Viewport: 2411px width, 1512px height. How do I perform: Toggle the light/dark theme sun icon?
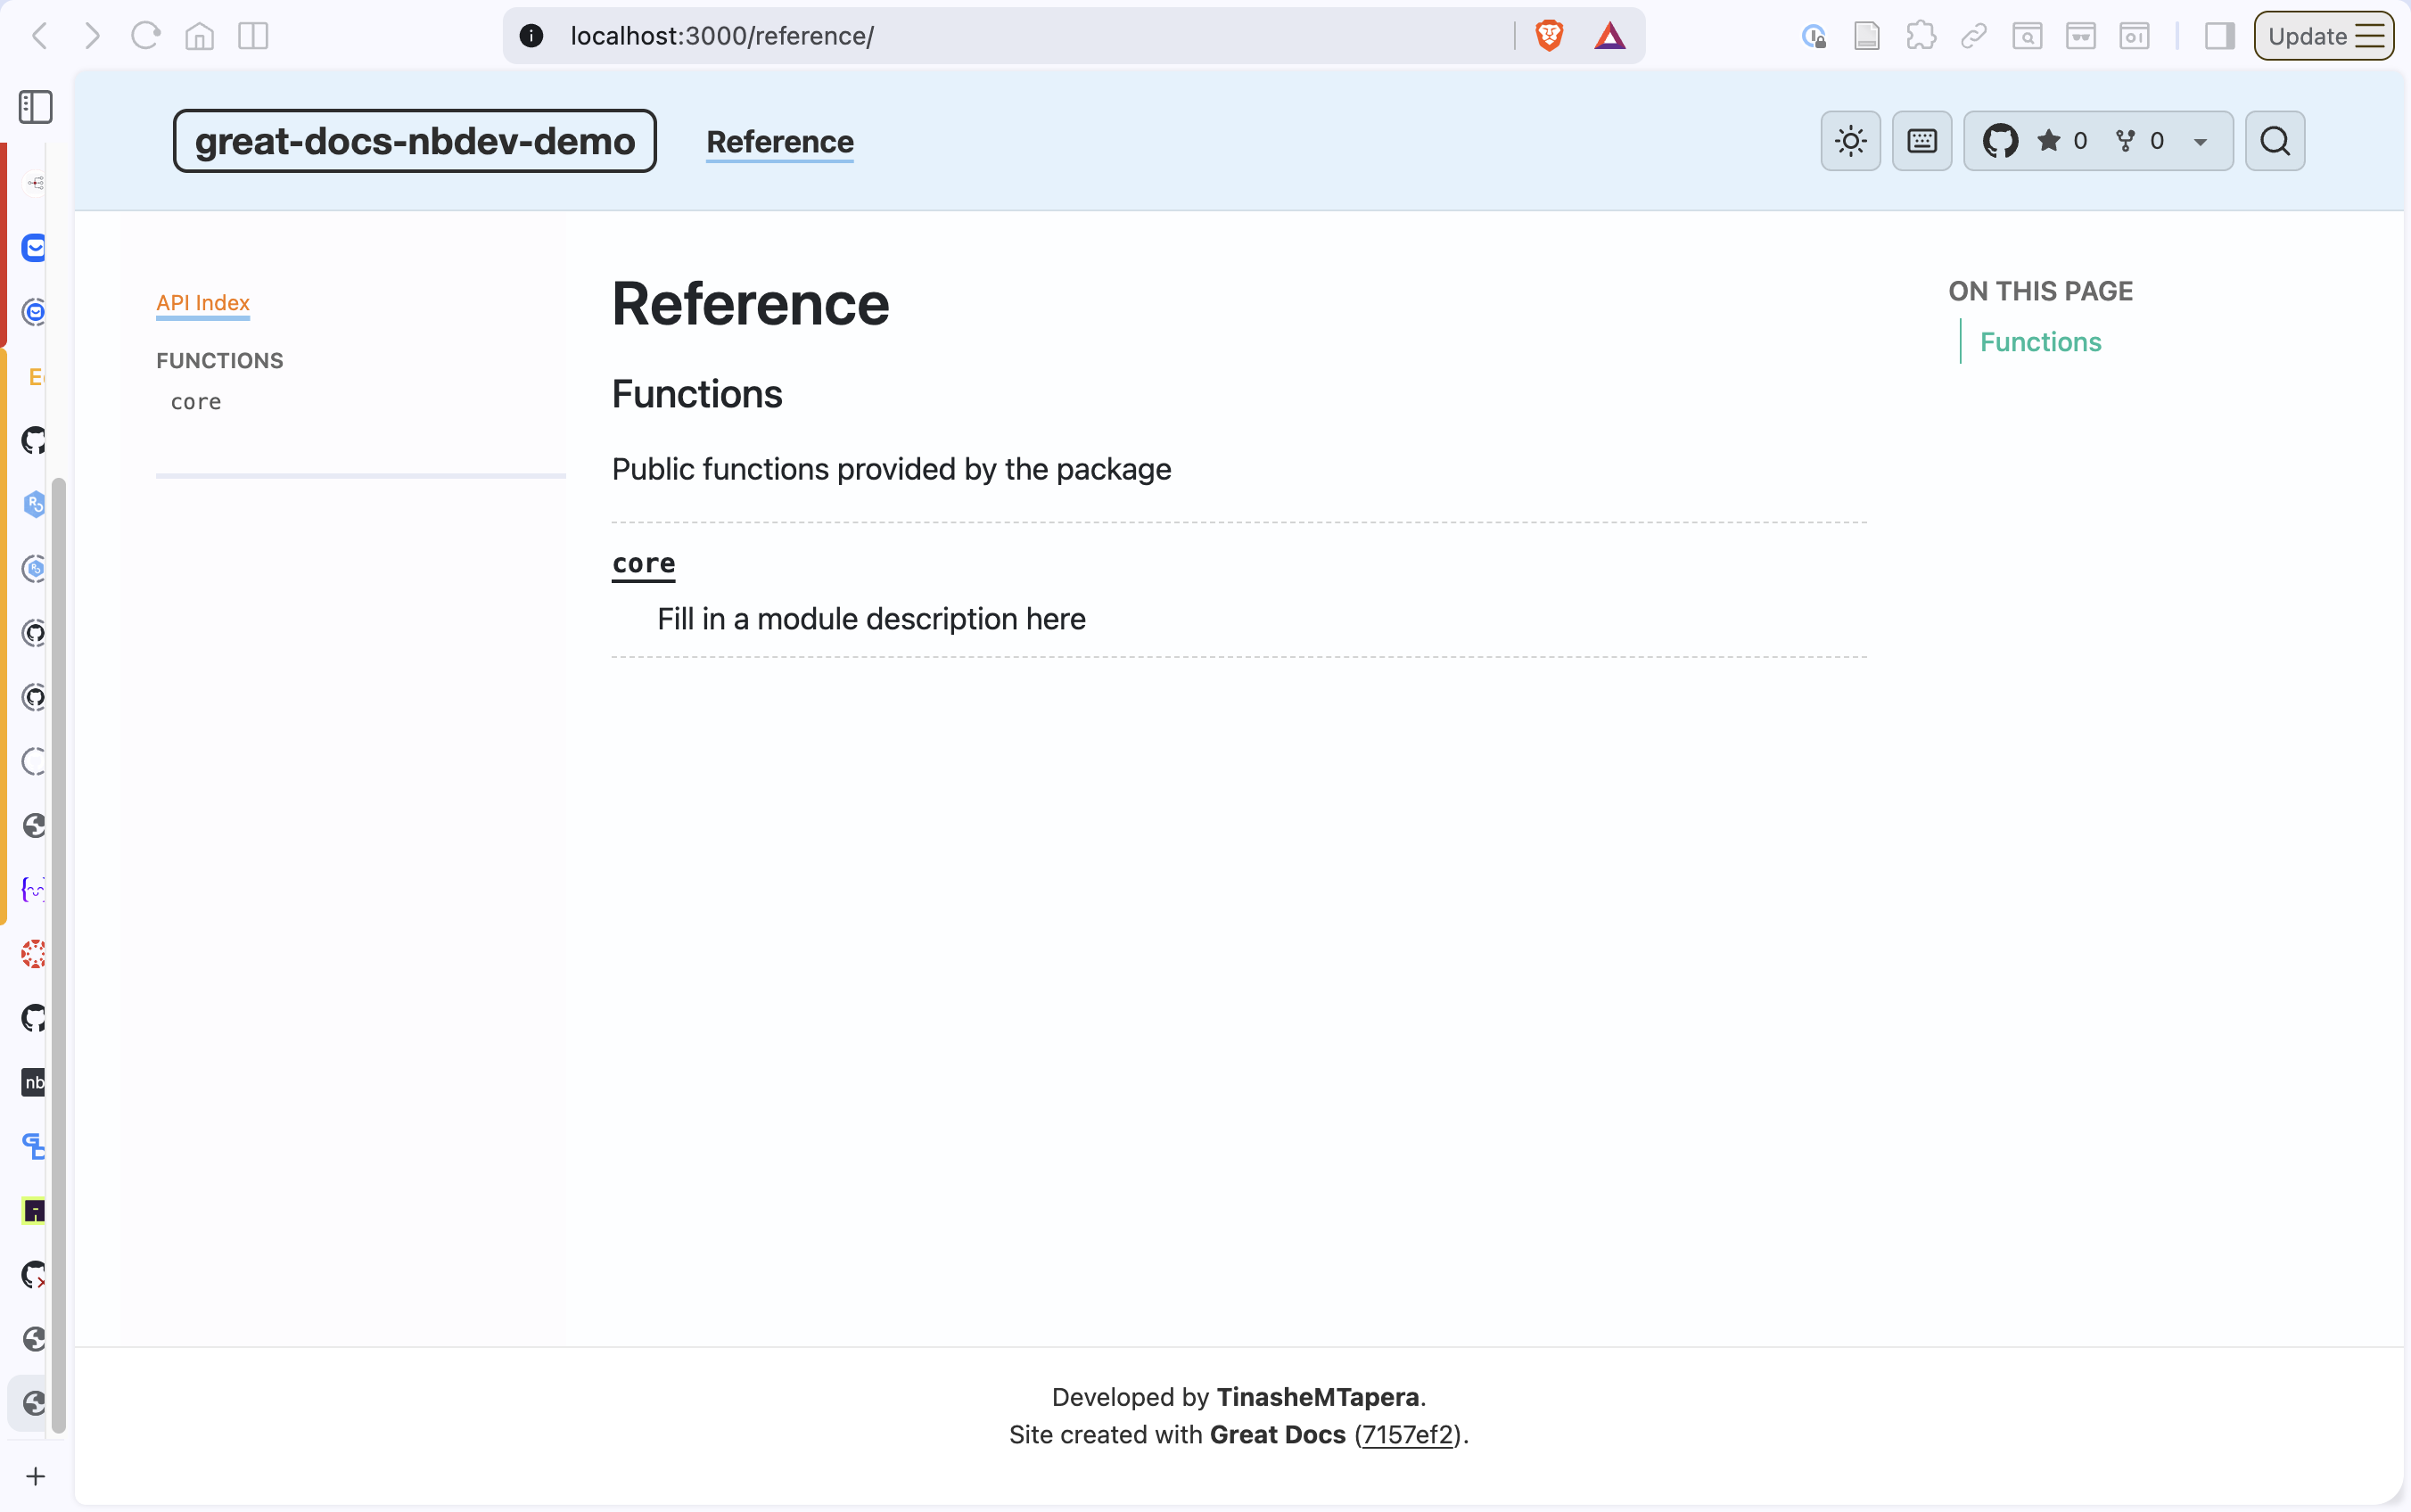pyautogui.click(x=1850, y=141)
